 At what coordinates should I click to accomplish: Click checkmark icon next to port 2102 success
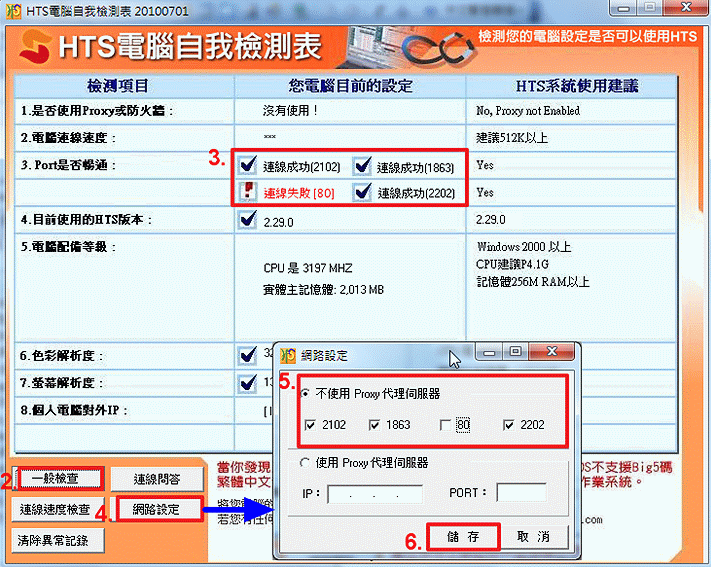click(248, 166)
